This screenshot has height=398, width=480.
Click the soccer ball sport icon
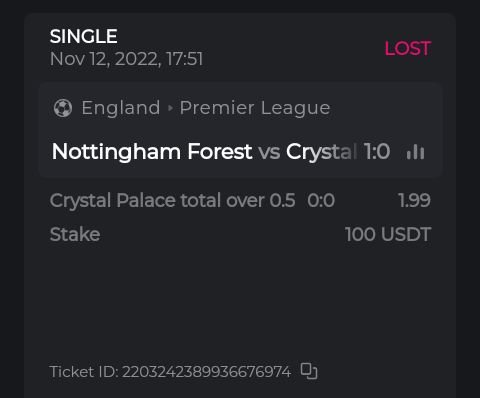(x=63, y=108)
